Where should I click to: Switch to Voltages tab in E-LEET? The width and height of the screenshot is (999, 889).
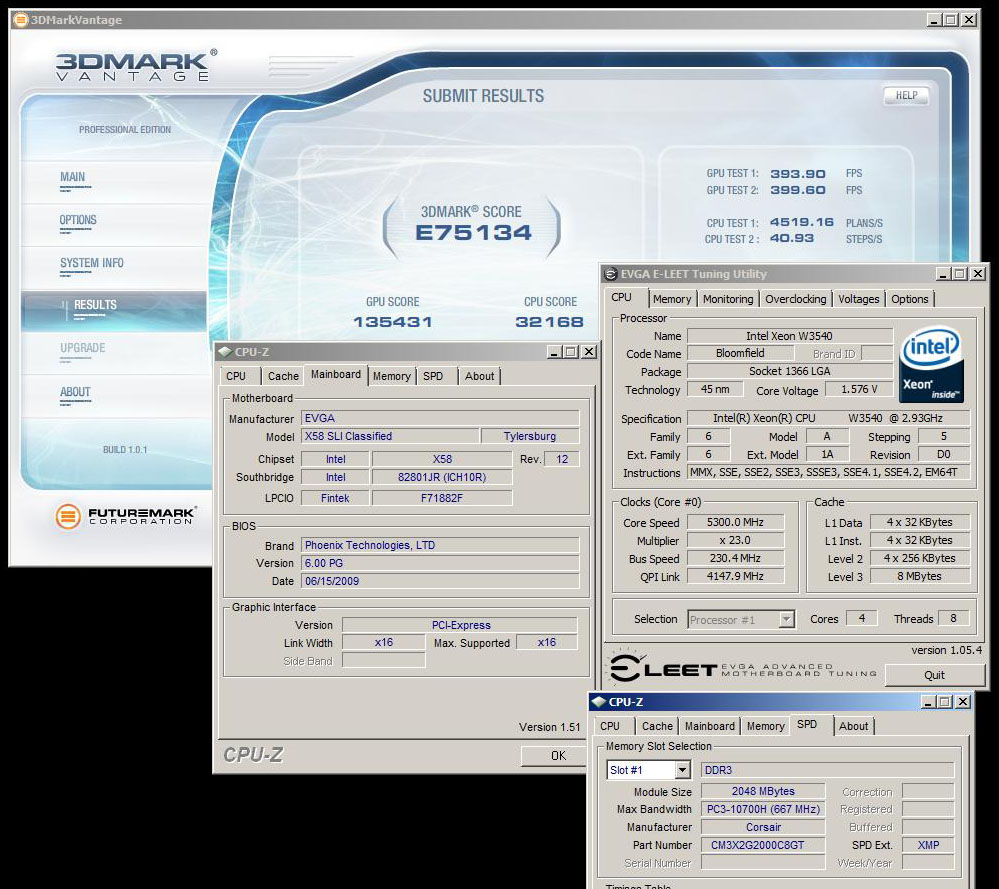click(x=858, y=299)
